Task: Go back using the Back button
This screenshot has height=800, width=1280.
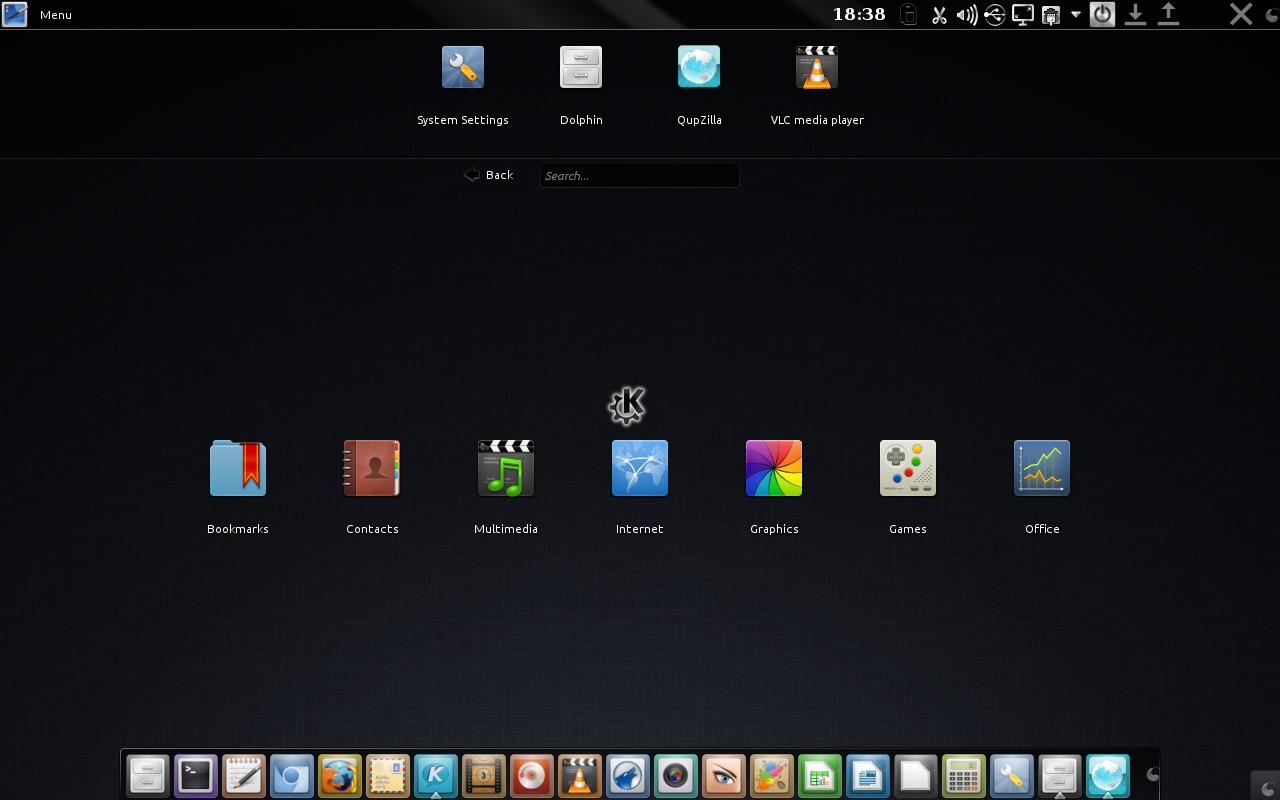Action: coord(488,175)
